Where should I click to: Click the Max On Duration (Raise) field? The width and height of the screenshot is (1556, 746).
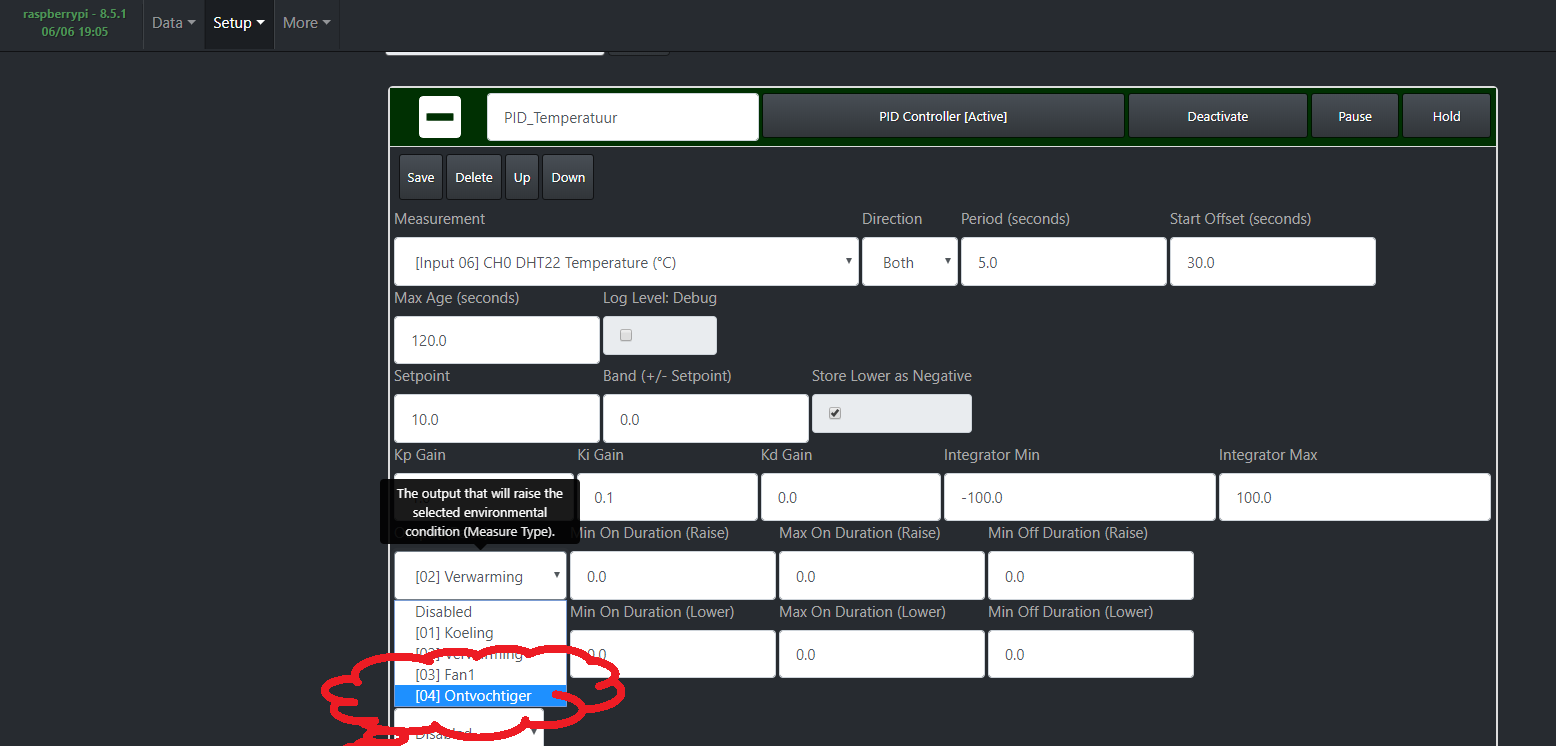[881, 576]
